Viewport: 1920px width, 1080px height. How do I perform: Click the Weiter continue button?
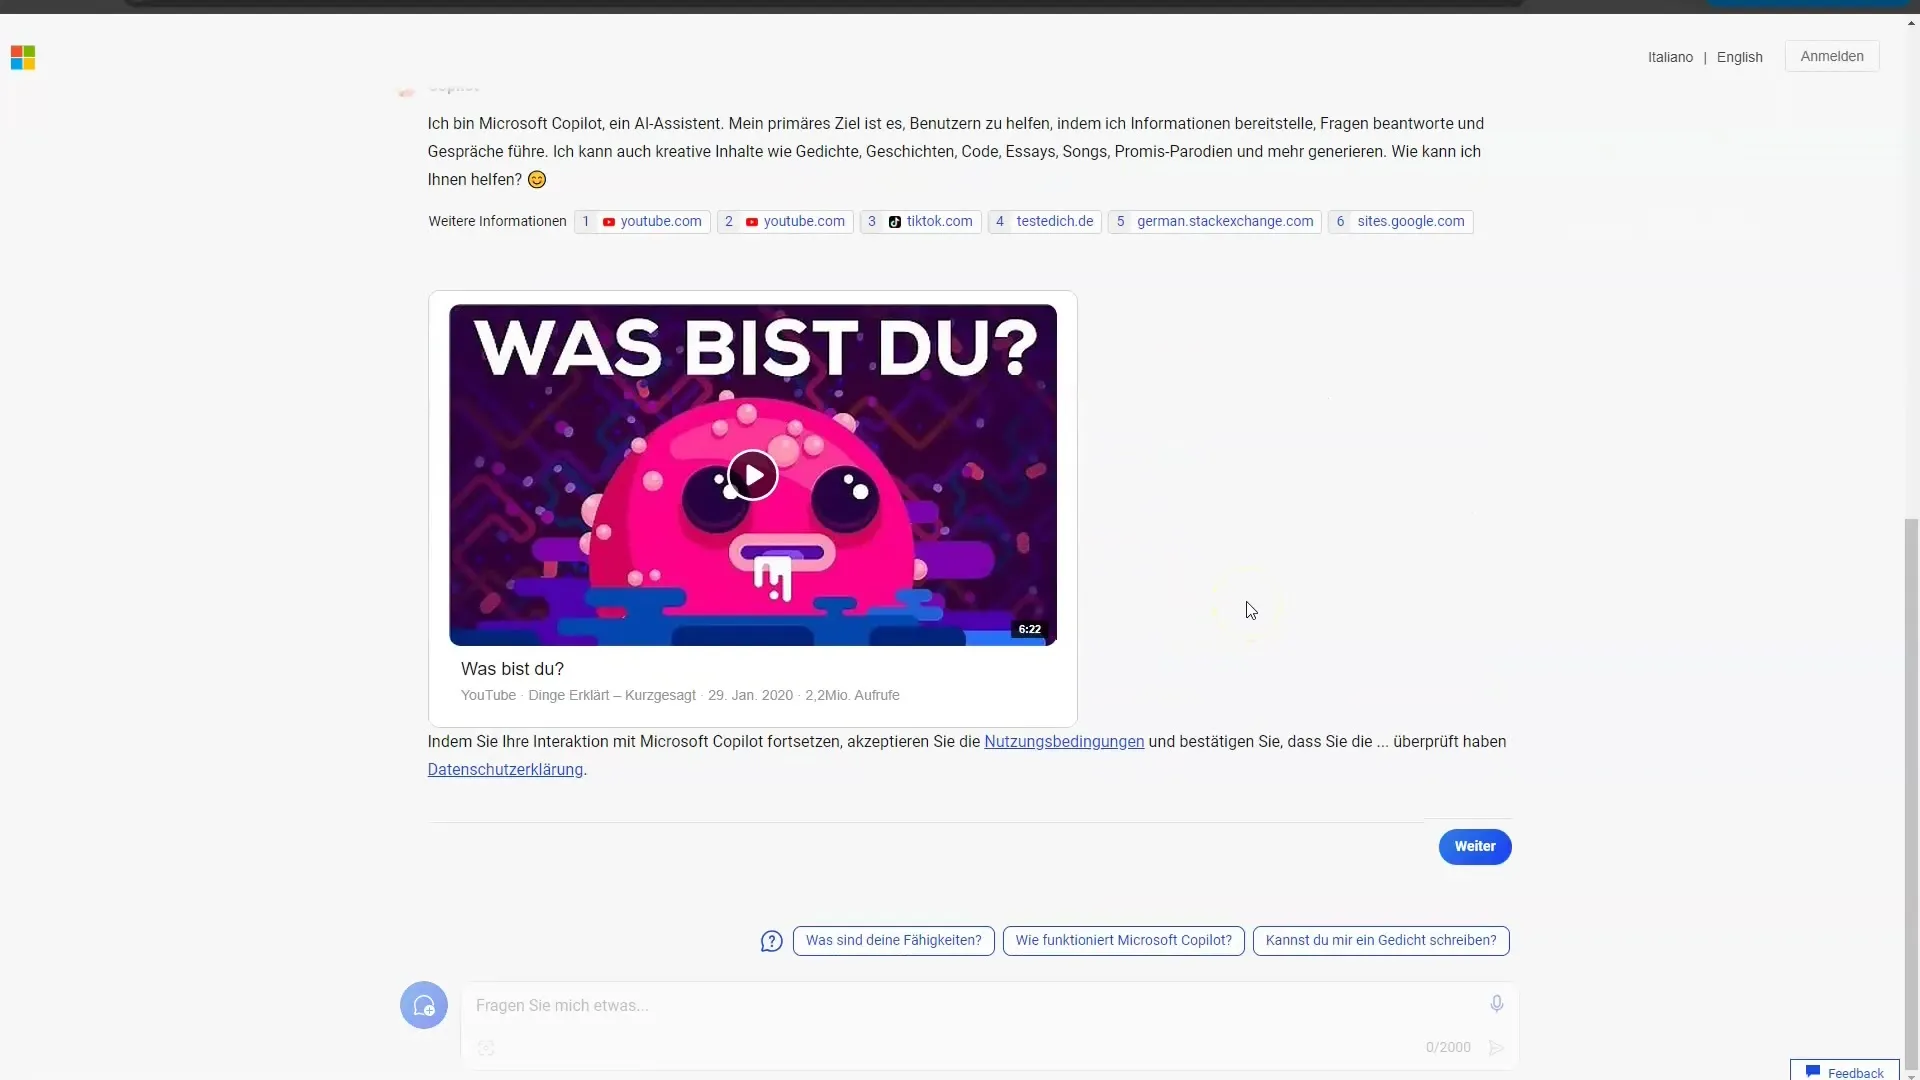1474,845
